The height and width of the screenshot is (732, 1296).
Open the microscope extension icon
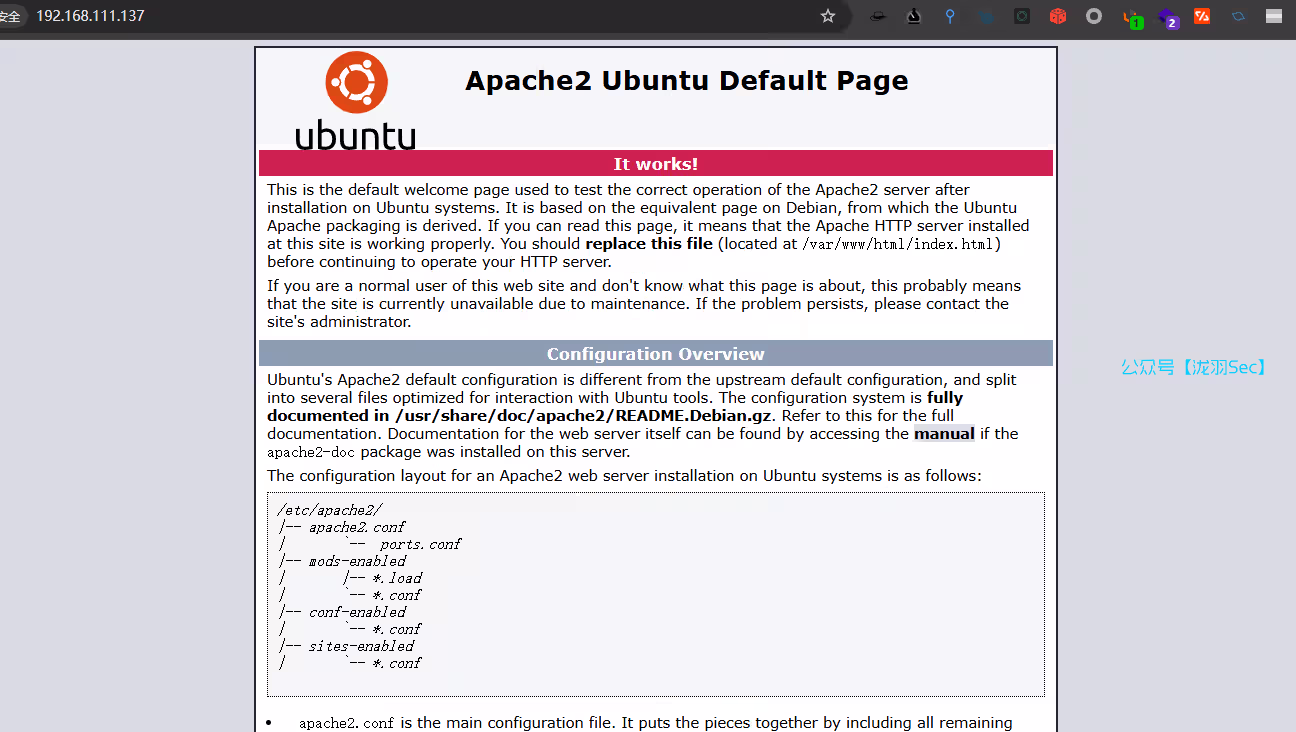(x=913, y=16)
